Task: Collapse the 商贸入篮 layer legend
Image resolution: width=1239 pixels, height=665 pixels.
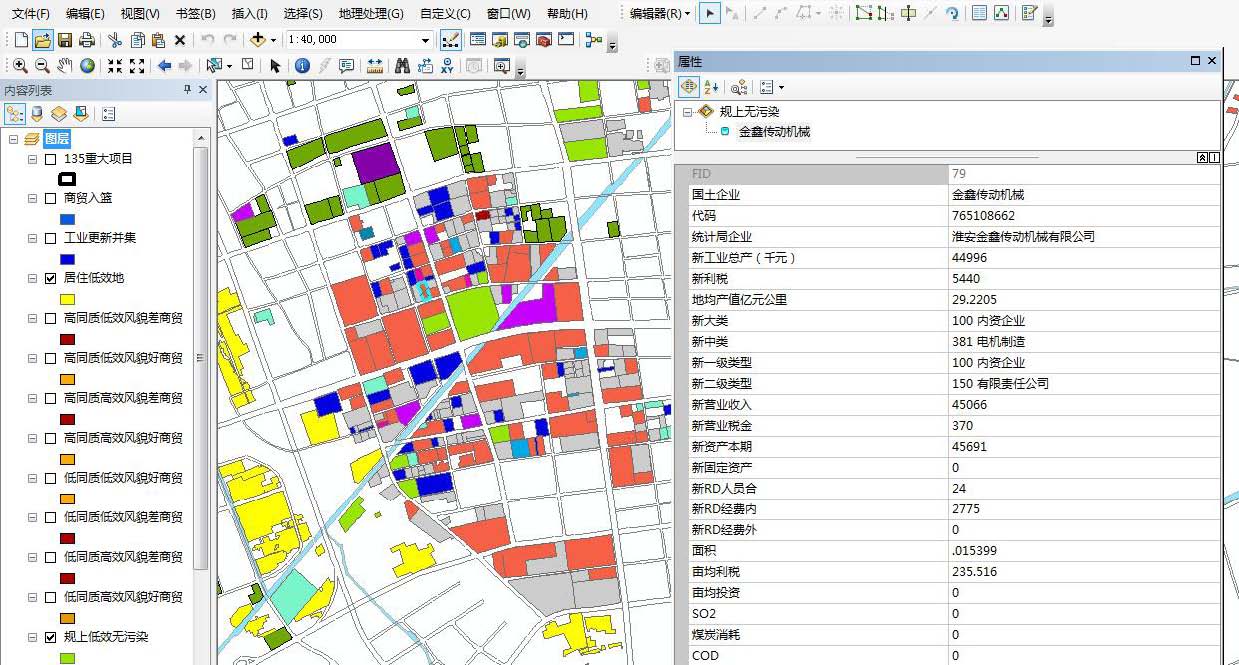Action: tap(32, 199)
